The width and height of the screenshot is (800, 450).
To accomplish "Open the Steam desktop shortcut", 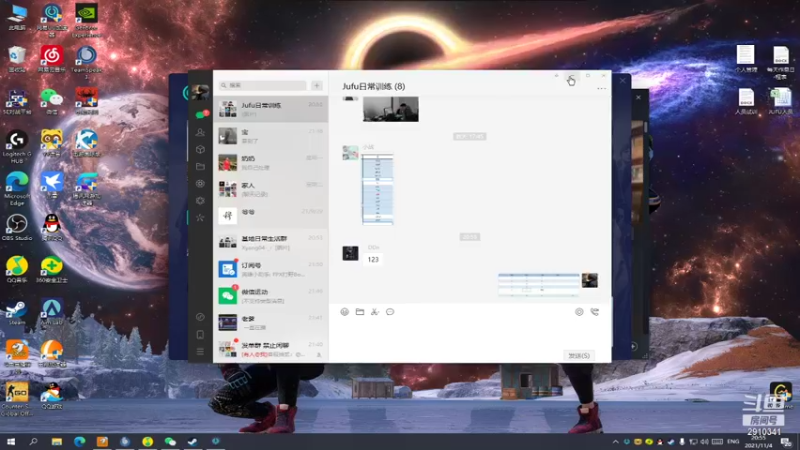I will pyautogui.click(x=17, y=312).
